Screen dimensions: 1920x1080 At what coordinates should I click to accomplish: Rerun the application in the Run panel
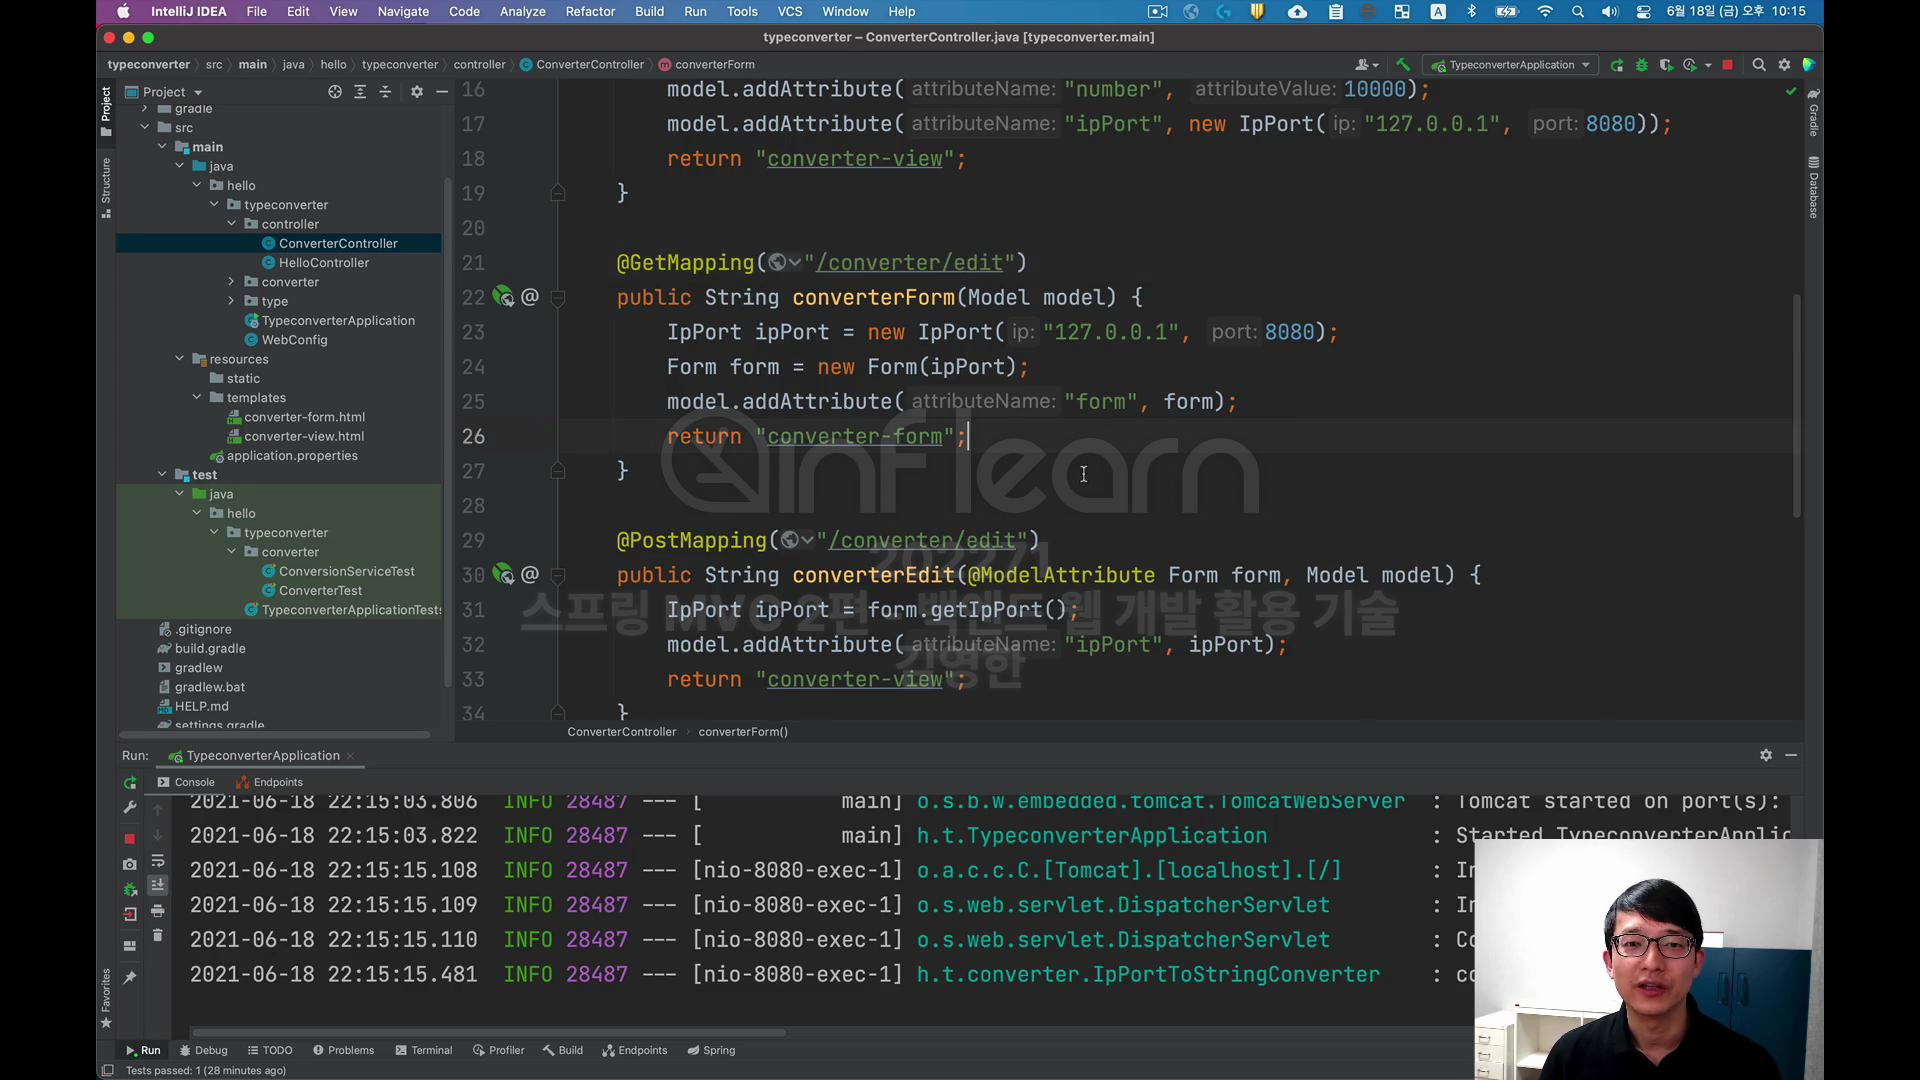(130, 783)
